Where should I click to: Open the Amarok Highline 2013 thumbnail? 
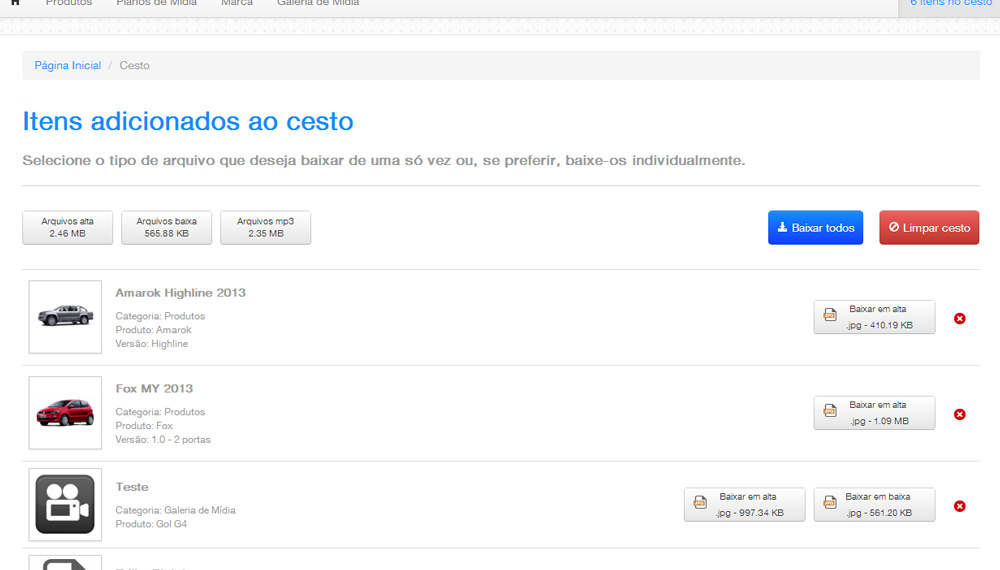pos(65,317)
